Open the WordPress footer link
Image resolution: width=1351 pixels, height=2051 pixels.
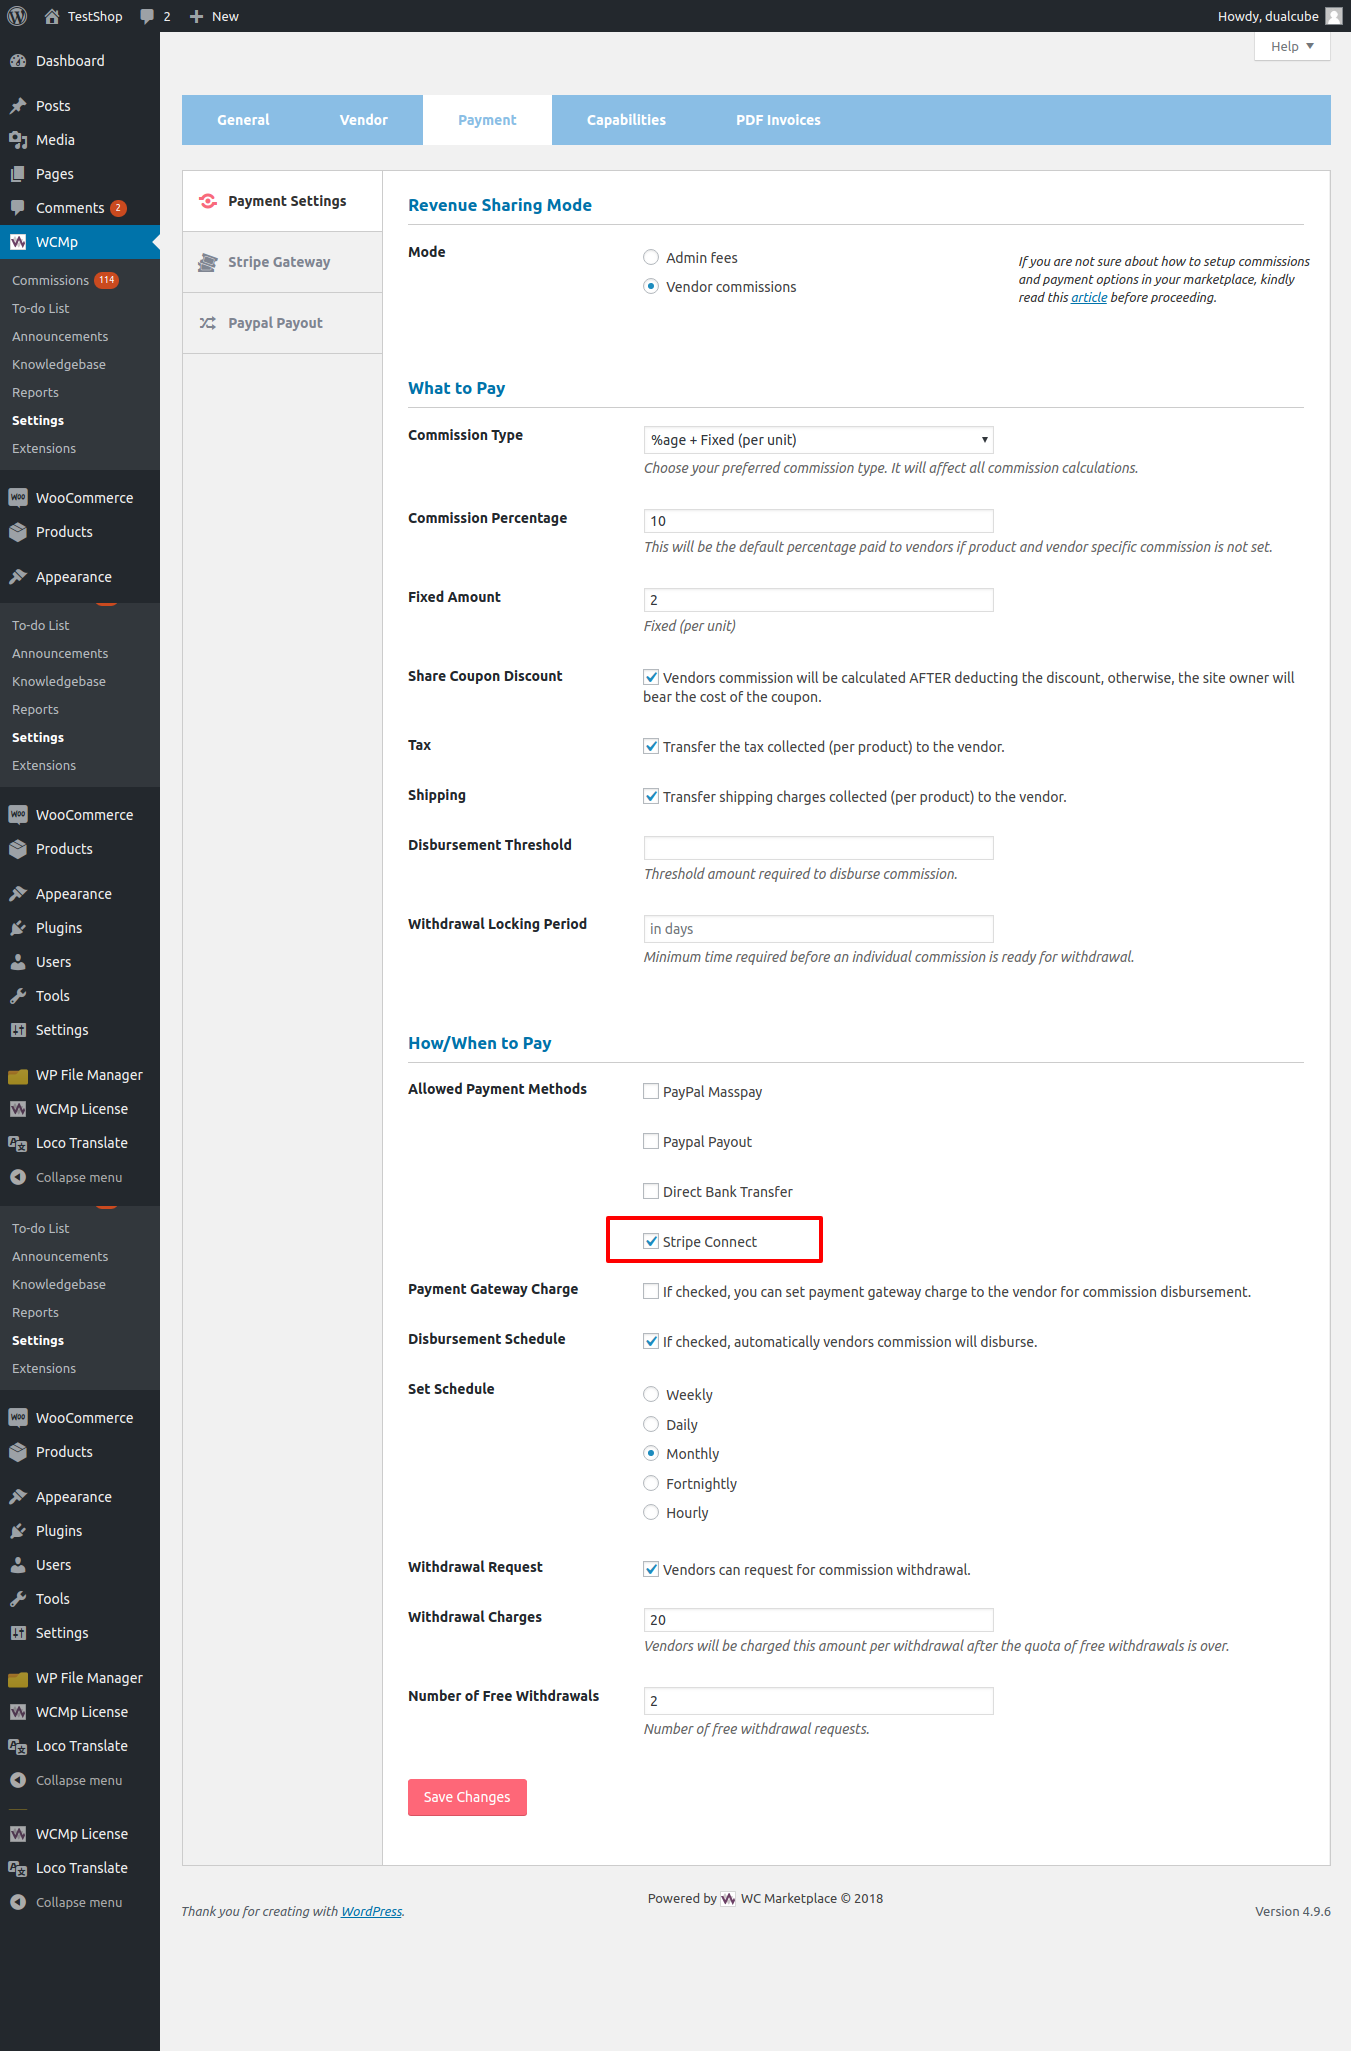[x=371, y=1912]
